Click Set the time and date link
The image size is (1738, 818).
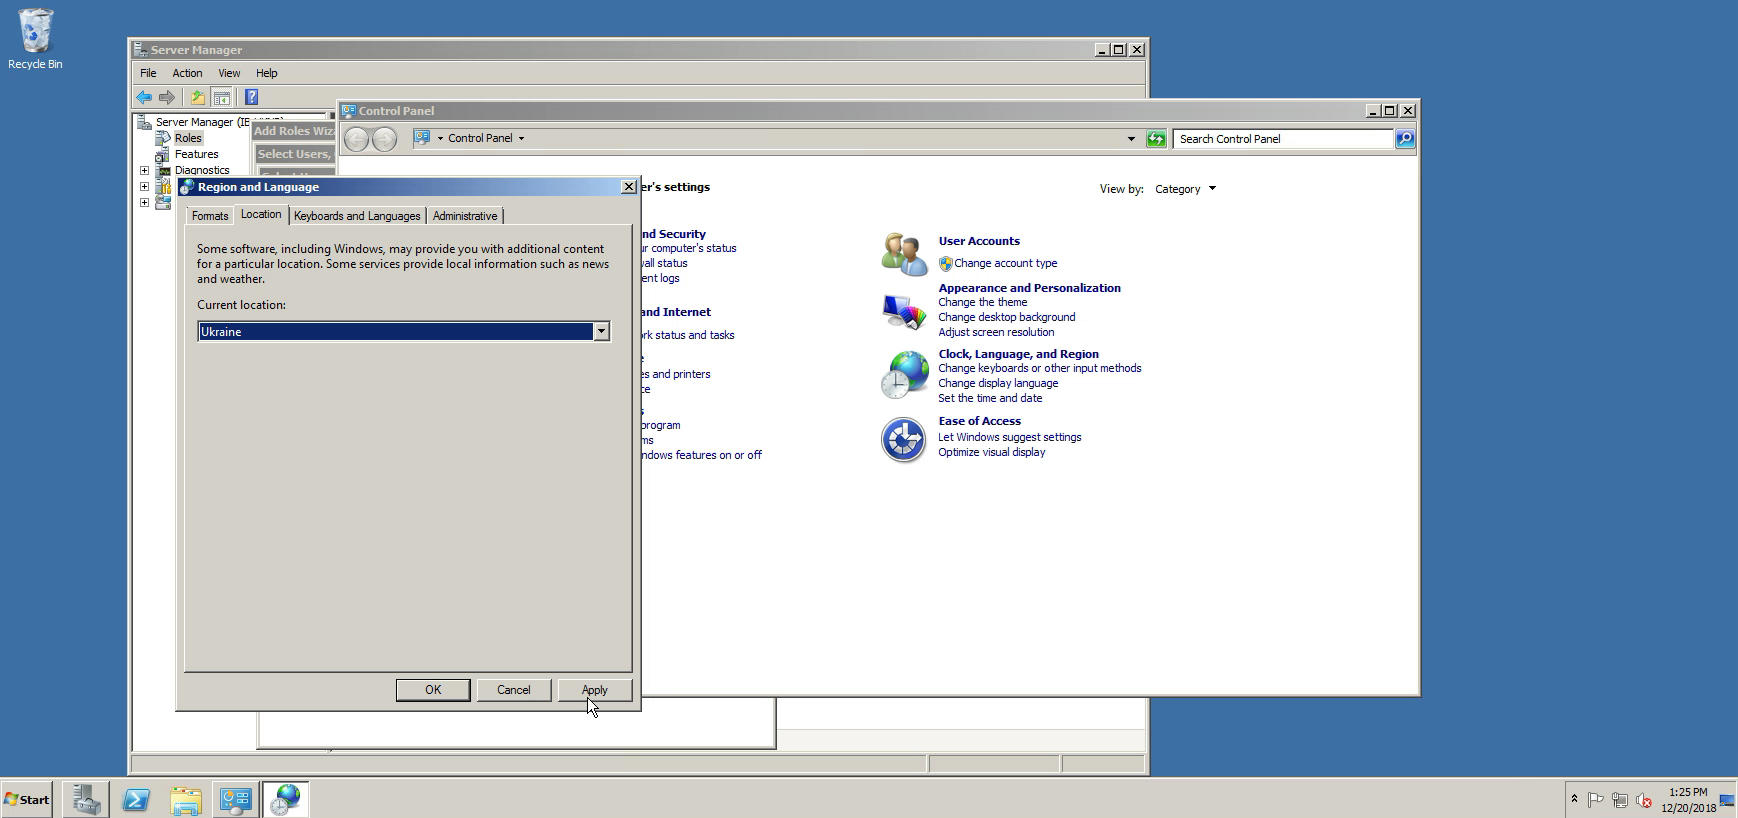990,398
